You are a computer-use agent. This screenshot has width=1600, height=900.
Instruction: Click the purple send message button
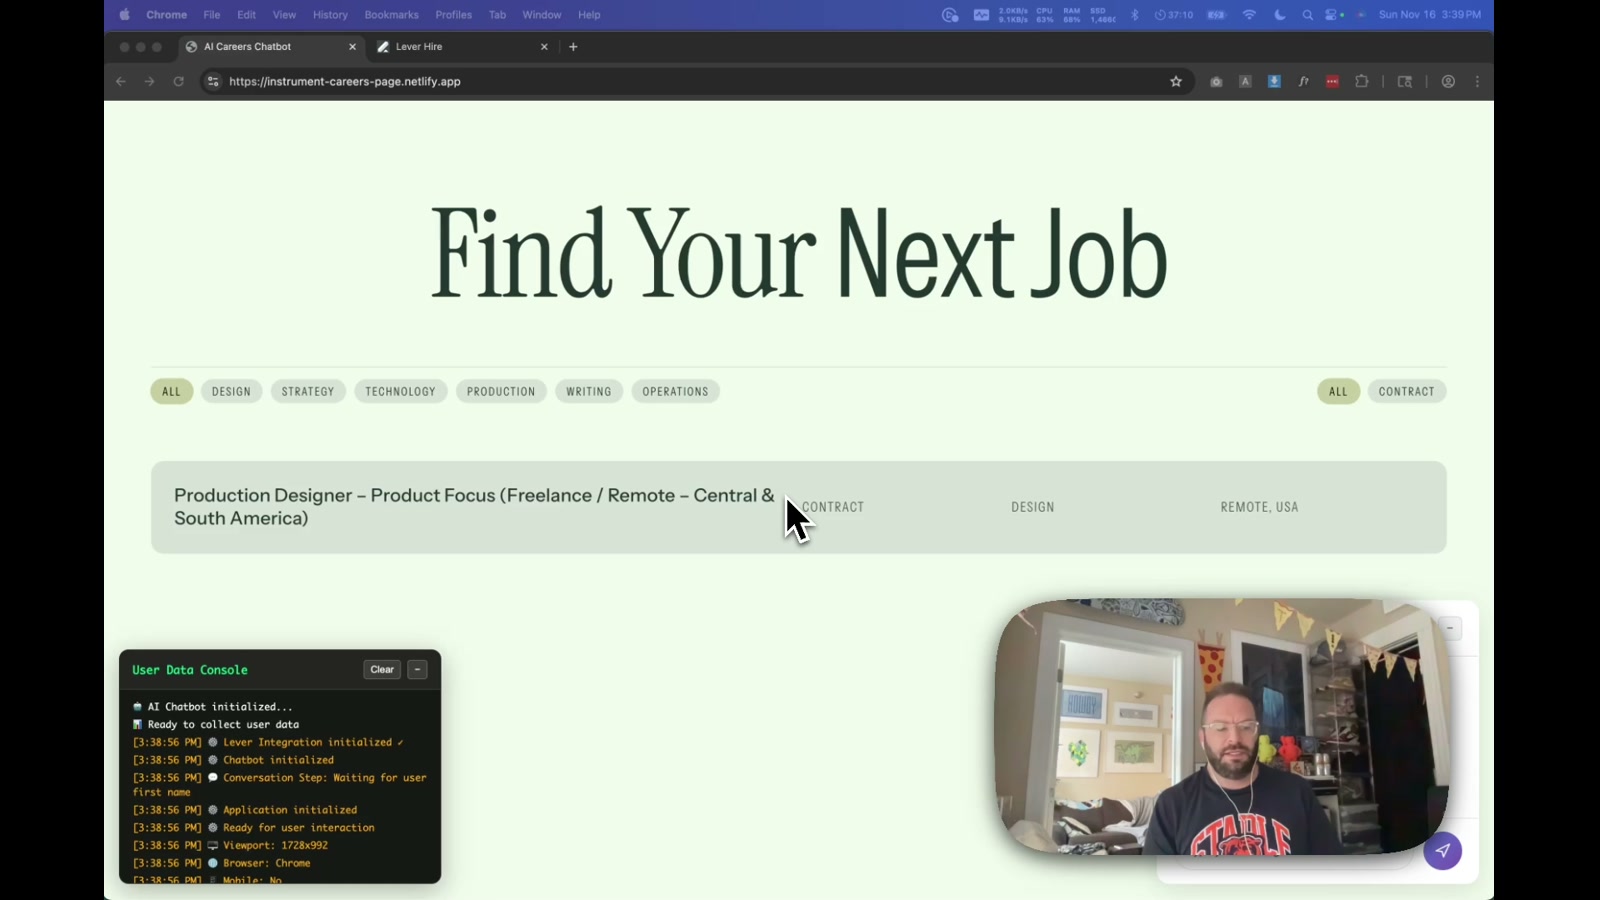click(1442, 851)
